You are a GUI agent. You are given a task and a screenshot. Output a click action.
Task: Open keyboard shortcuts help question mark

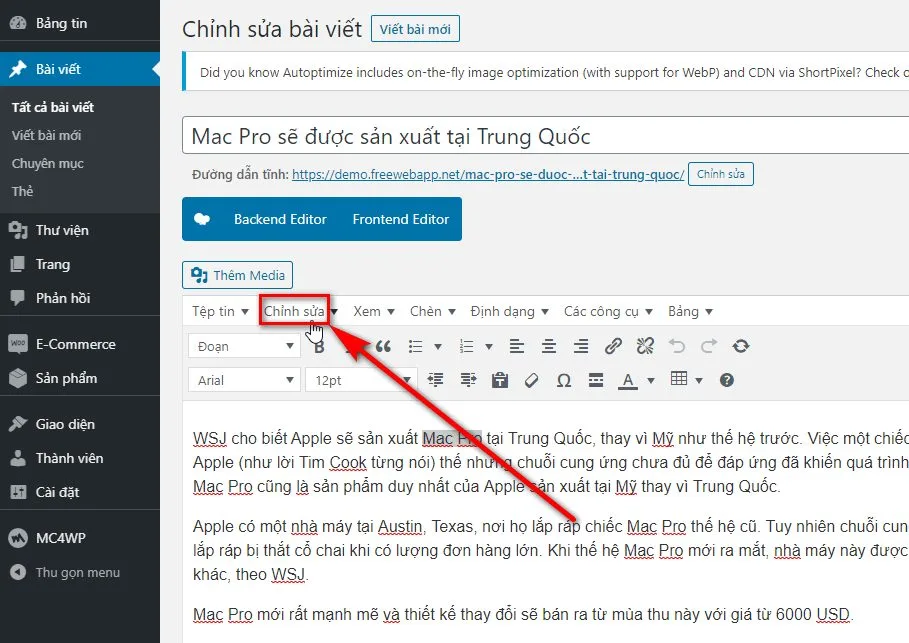click(x=726, y=380)
